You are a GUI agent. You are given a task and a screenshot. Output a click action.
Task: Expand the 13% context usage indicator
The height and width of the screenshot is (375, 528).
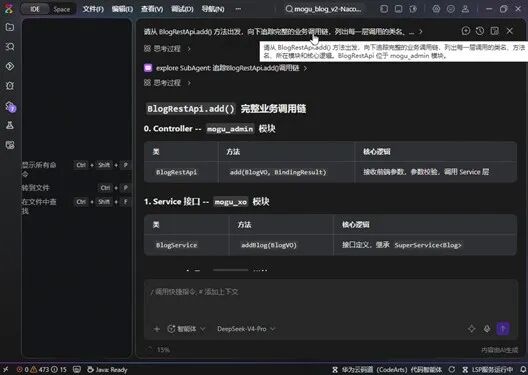point(159,349)
